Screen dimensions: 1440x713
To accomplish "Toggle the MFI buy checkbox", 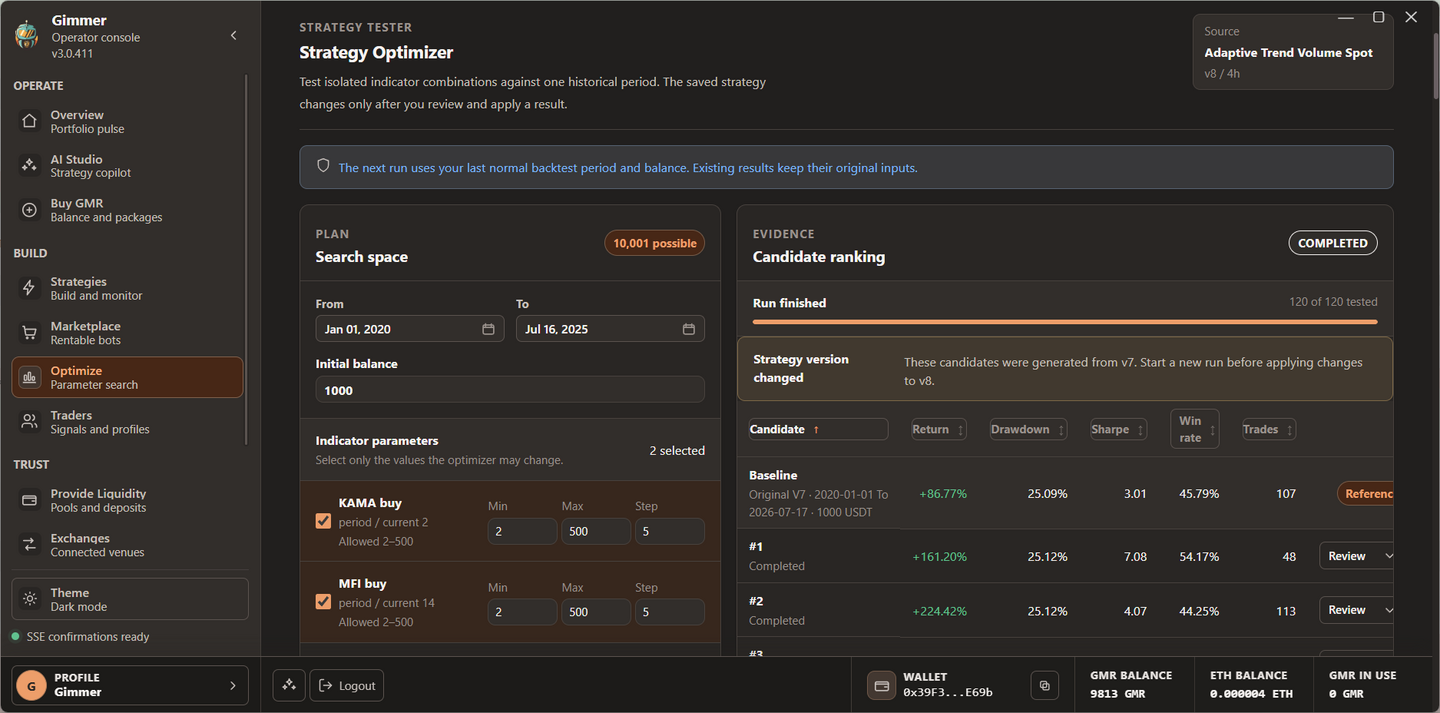I will (323, 602).
